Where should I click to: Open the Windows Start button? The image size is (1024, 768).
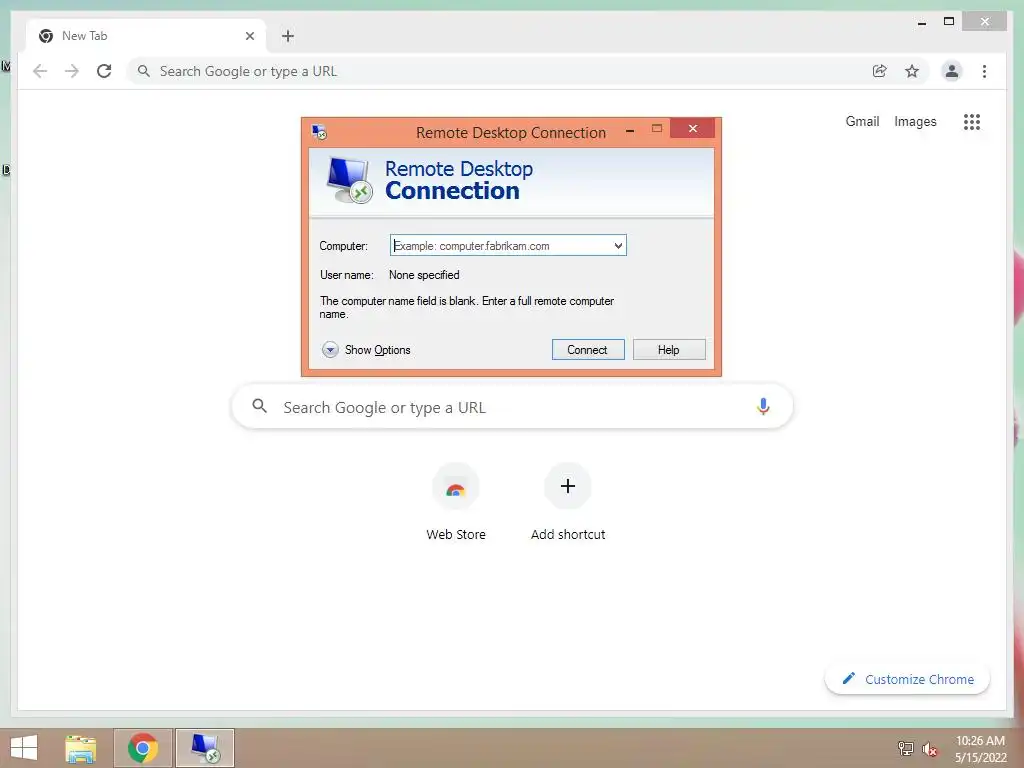tap(24, 748)
